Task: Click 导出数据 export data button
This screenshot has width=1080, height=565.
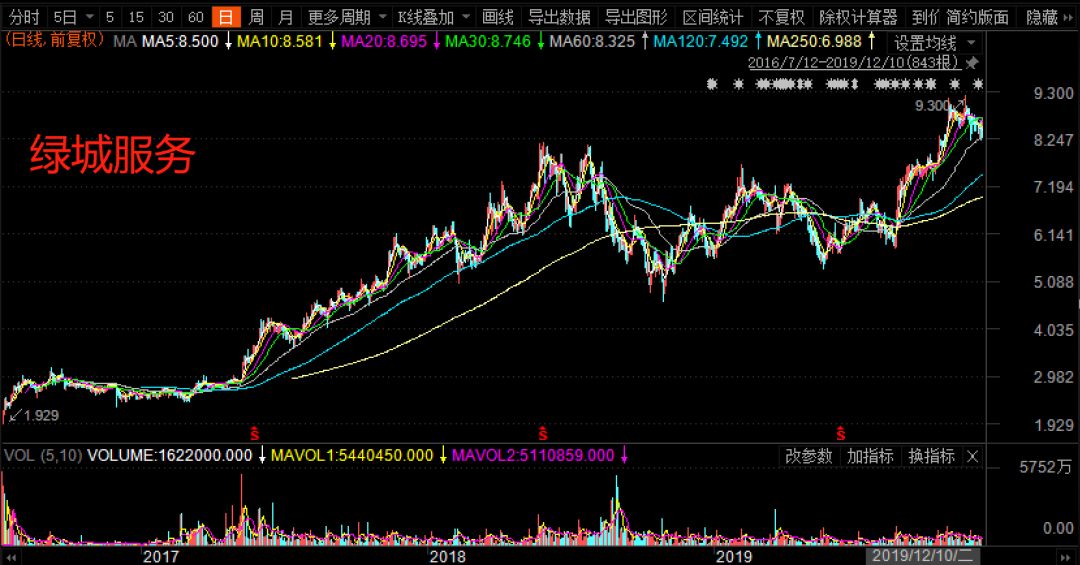Action: click(x=559, y=17)
